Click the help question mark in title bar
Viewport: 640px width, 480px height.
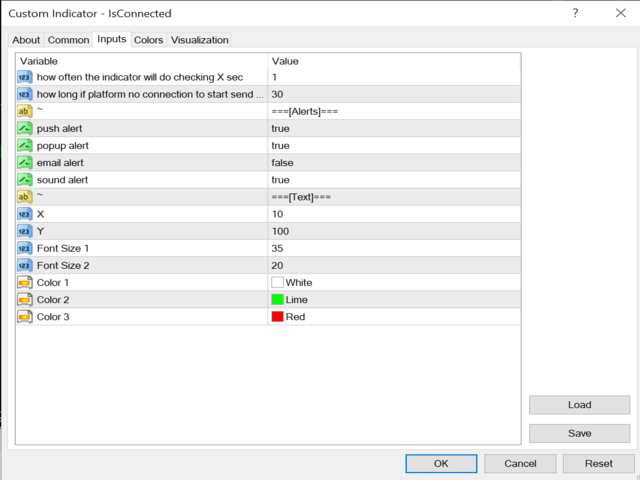(x=575, y=13)
